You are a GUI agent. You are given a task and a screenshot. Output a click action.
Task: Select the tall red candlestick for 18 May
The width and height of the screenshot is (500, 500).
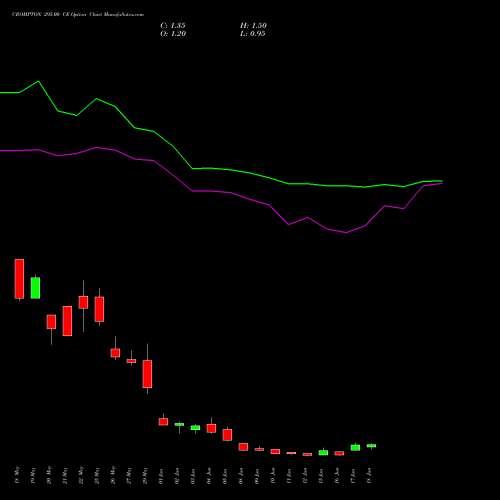tap(19, 279)
